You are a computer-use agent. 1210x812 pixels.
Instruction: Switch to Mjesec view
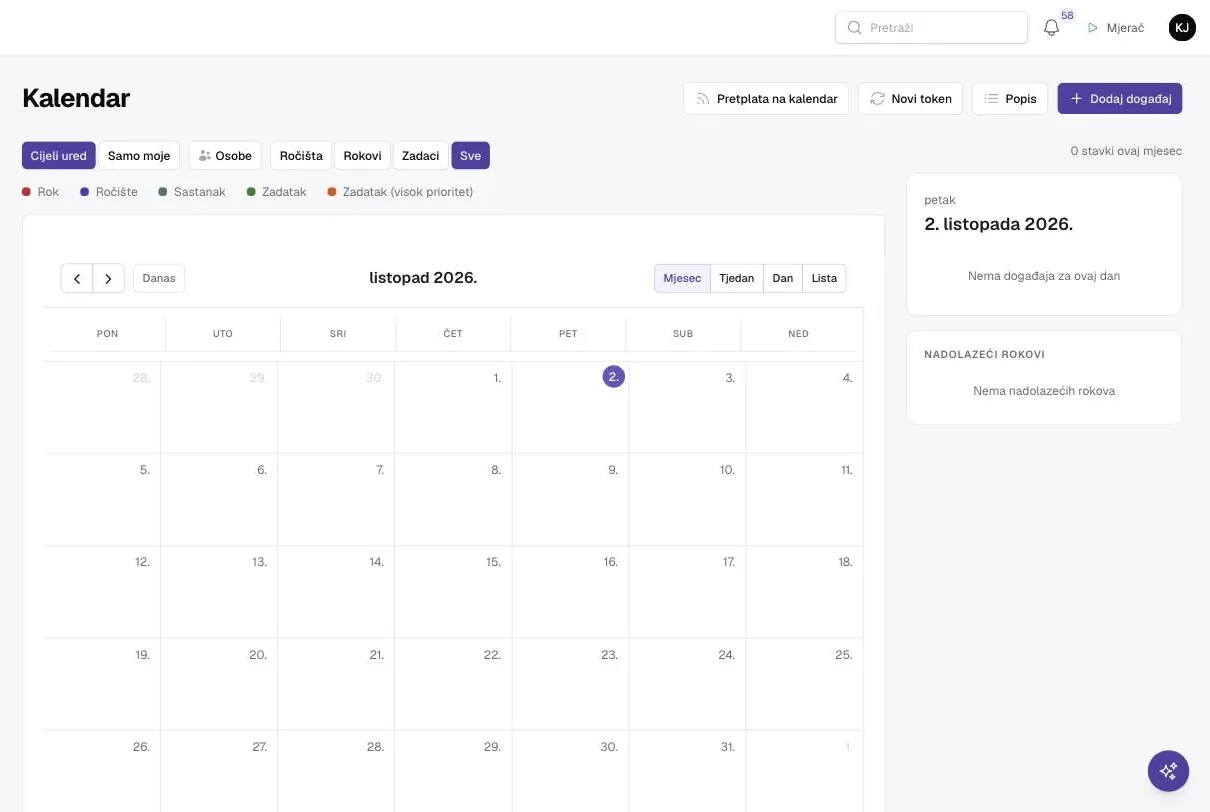682,278
